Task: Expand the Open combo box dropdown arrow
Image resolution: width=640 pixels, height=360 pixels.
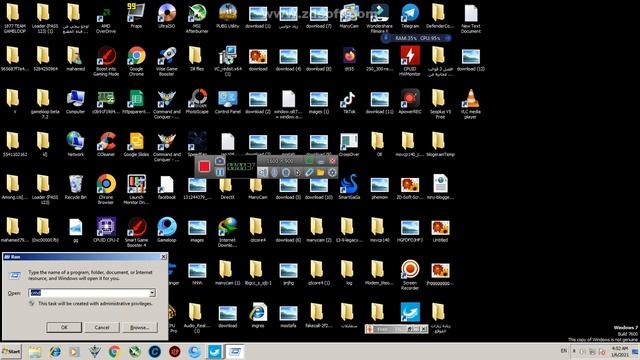Action: coord(152,293)
